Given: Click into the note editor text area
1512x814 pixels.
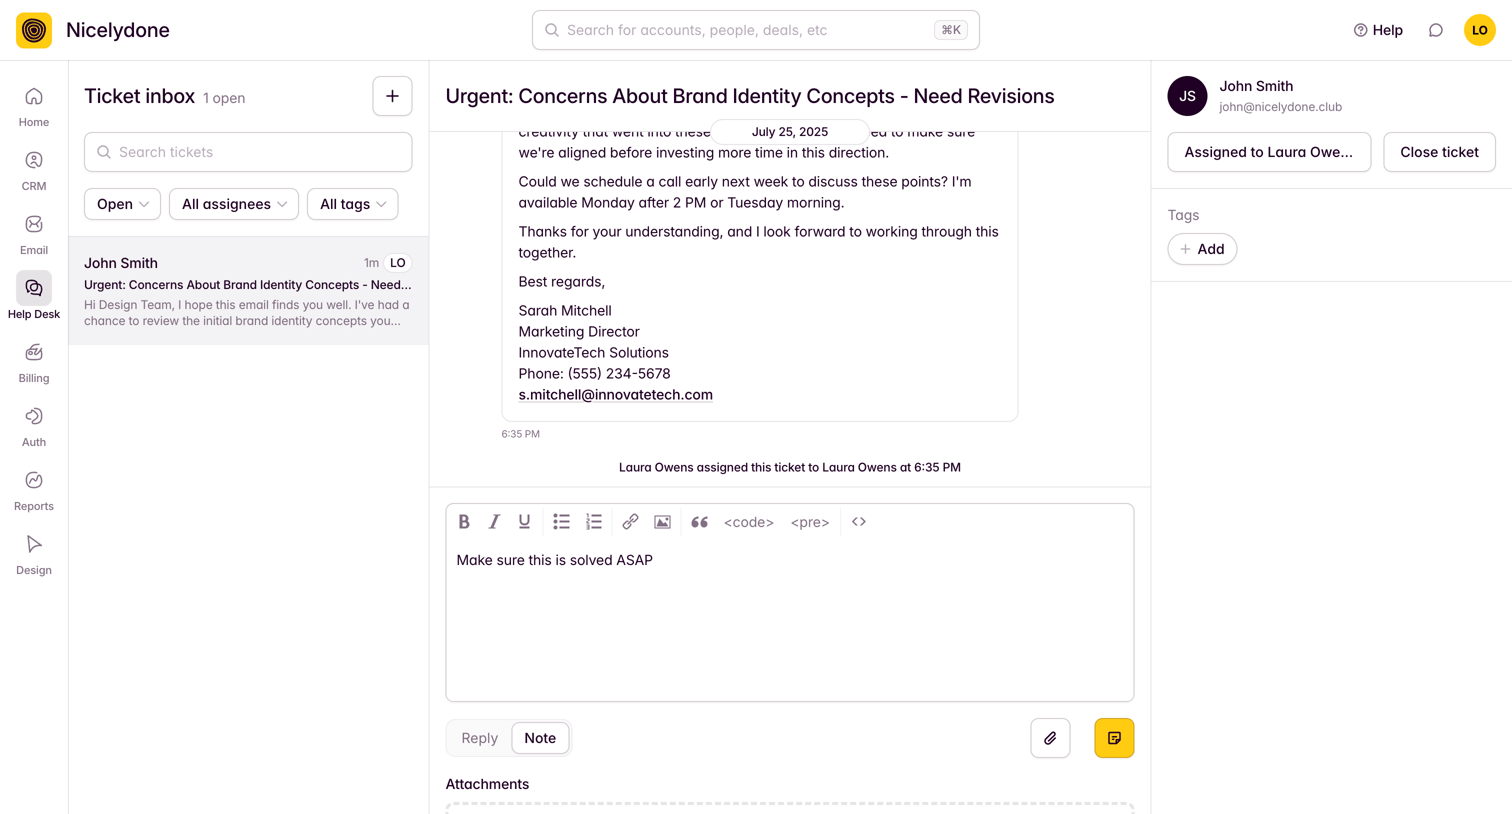Looking at the screenshot, I should point(789,620).
